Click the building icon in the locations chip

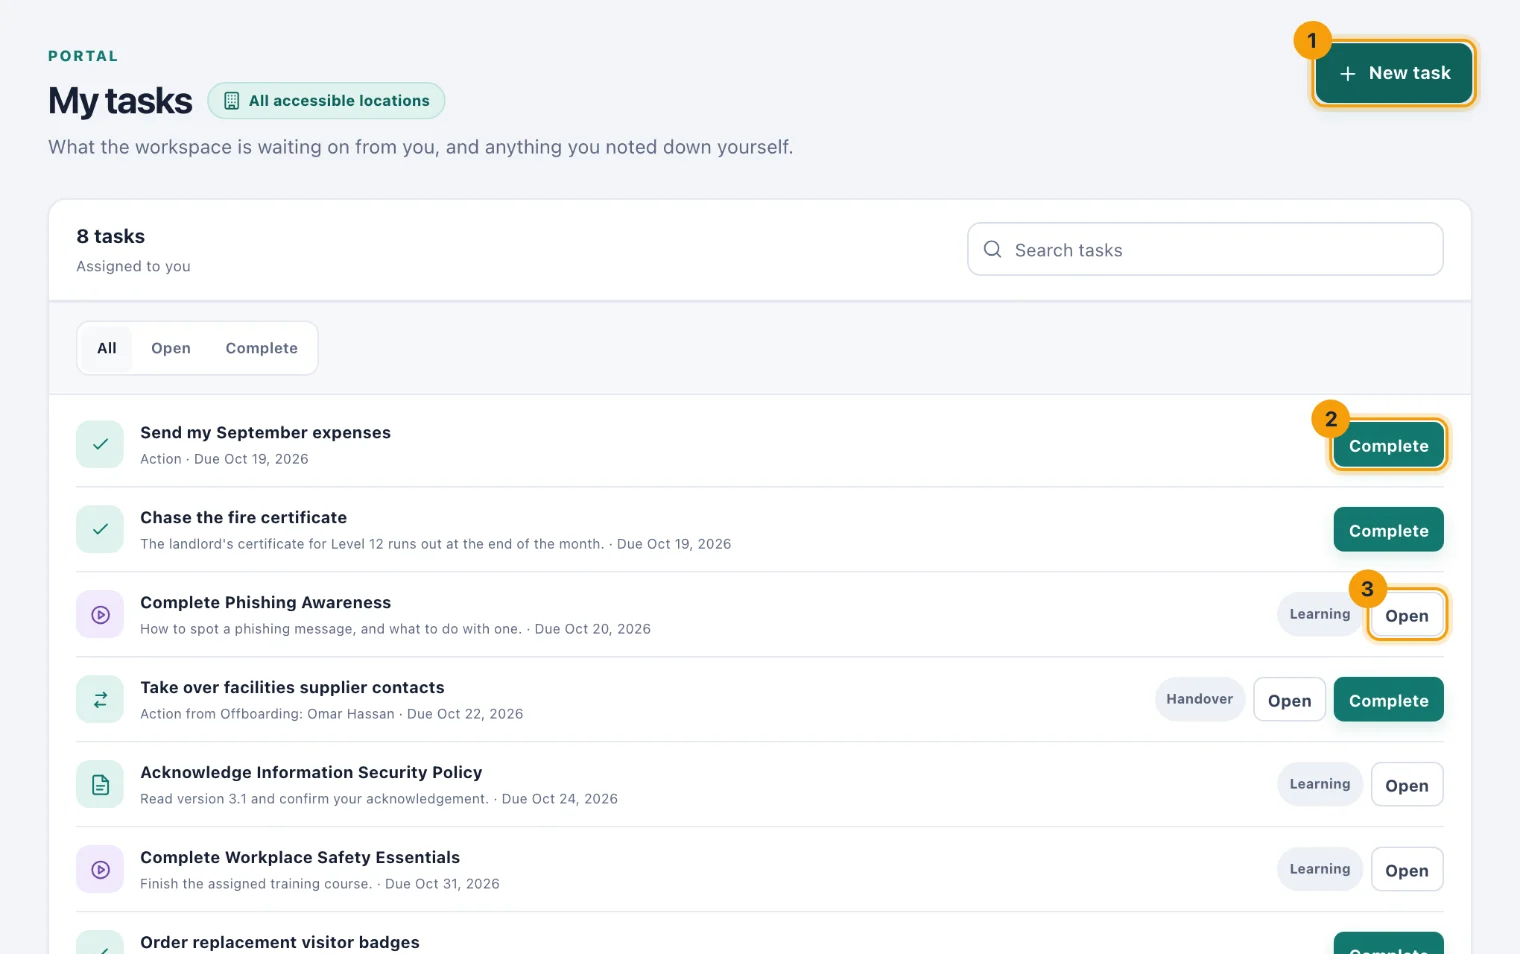(x=231, y=100)
